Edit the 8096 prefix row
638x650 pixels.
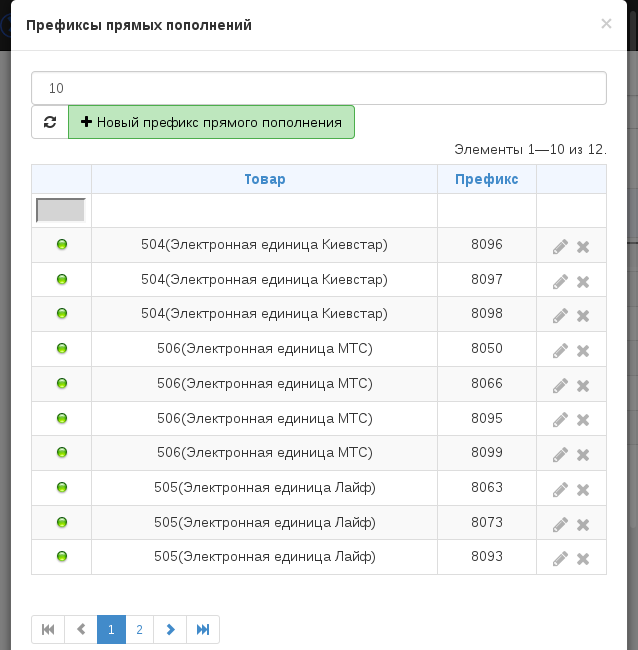560,247
